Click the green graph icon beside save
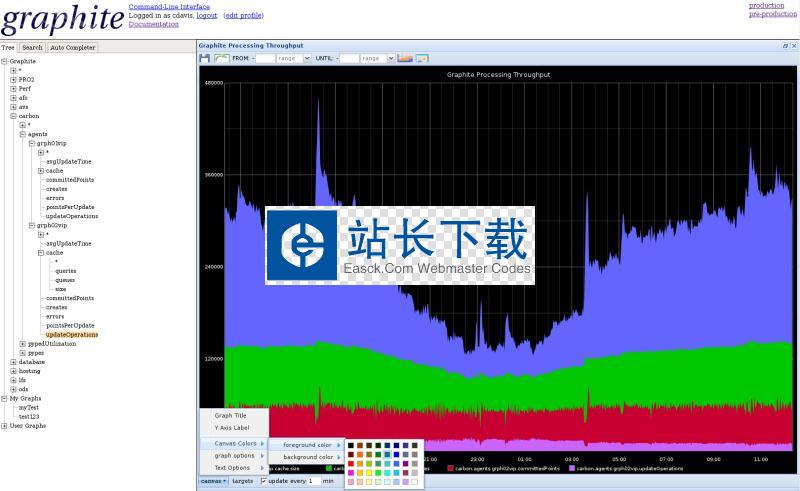The width and height of the screenshot is (800, 491). 221,59
